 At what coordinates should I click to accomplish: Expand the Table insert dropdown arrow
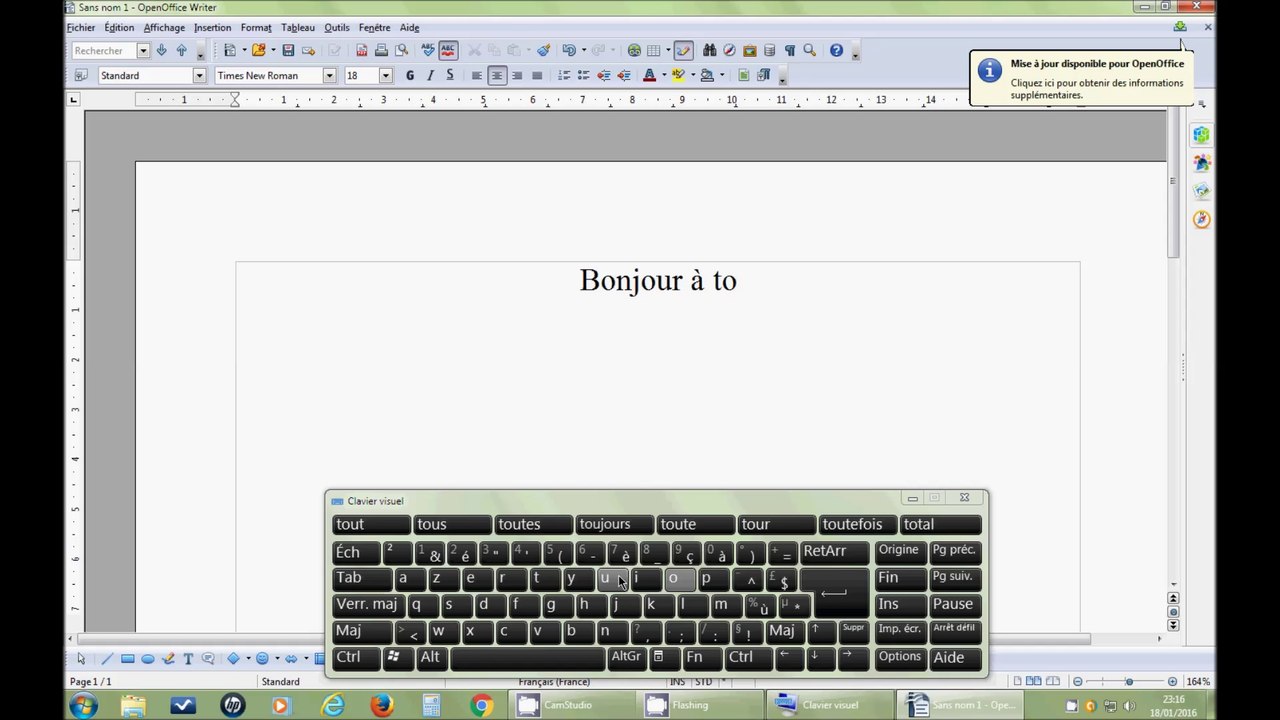pos(667,50)
